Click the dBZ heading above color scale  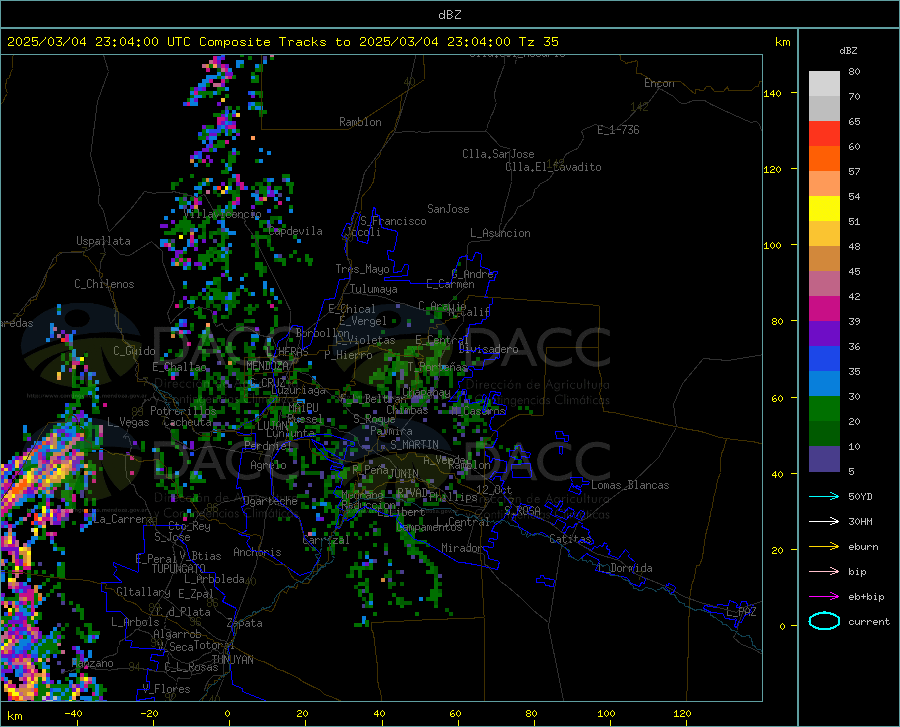tap(848, 50)
